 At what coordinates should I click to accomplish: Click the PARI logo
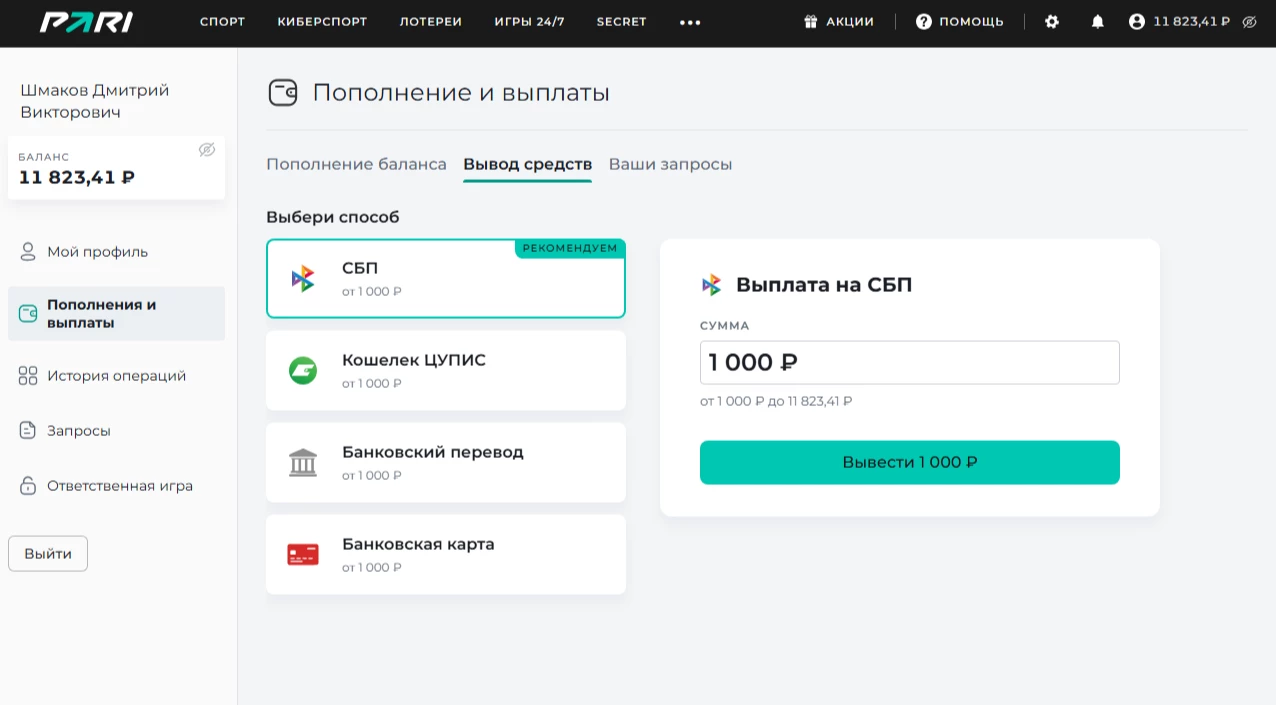click(86, 22)
